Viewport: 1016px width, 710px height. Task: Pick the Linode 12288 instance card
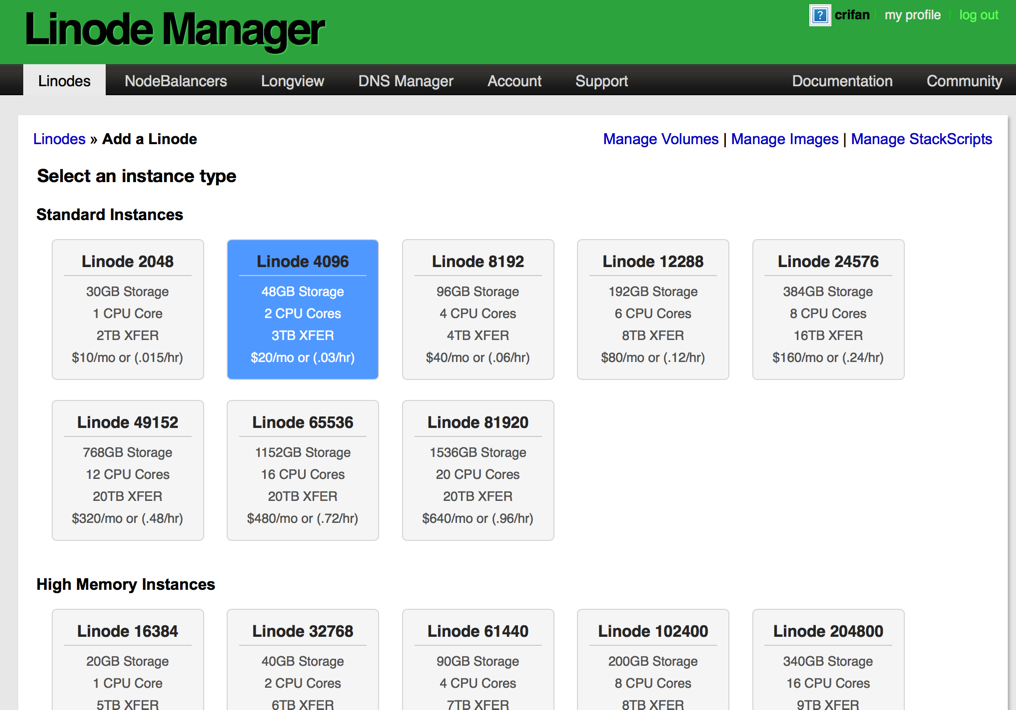652,309
